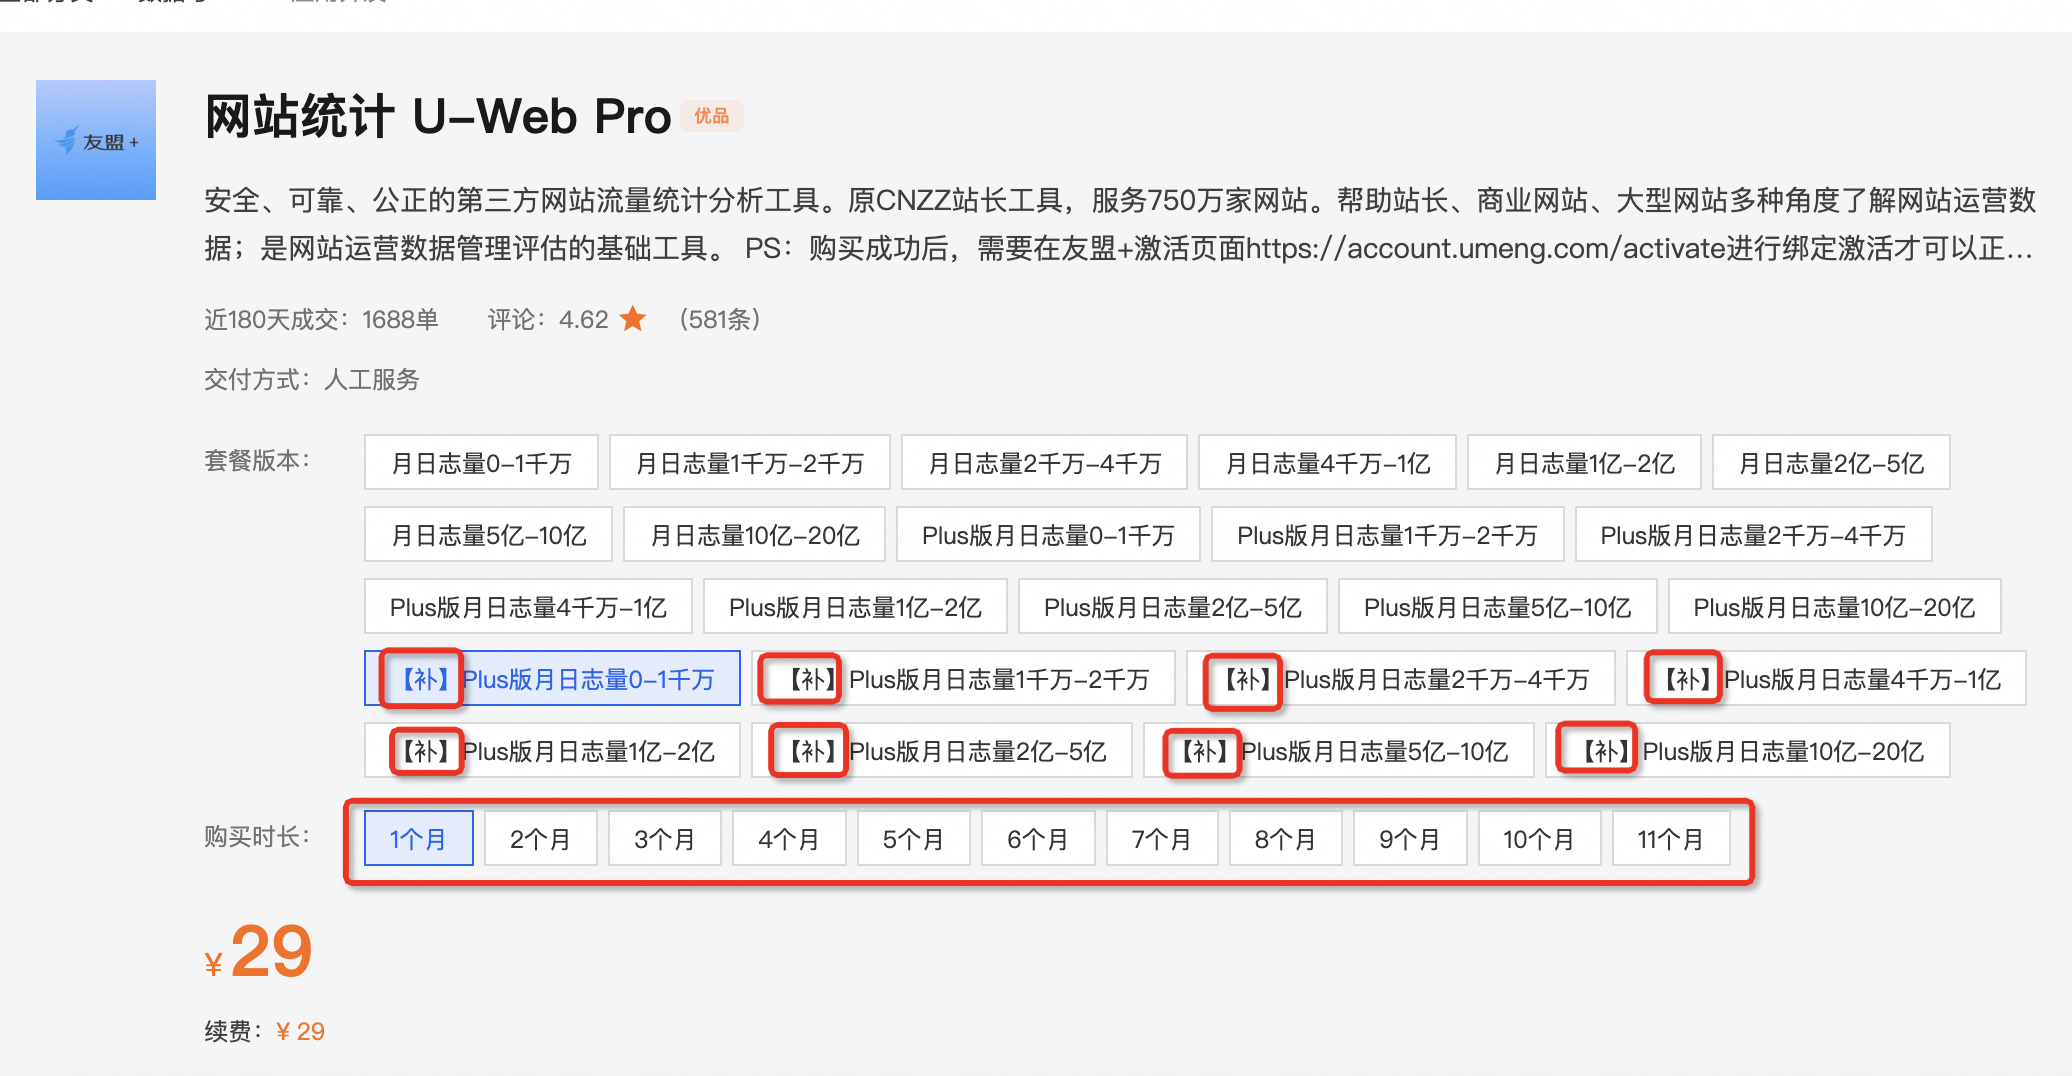Select basic package 月日志量1亿-2亿 (no Plus)
This screenshot has width=2072, height=1076.
coord(1584,462)
